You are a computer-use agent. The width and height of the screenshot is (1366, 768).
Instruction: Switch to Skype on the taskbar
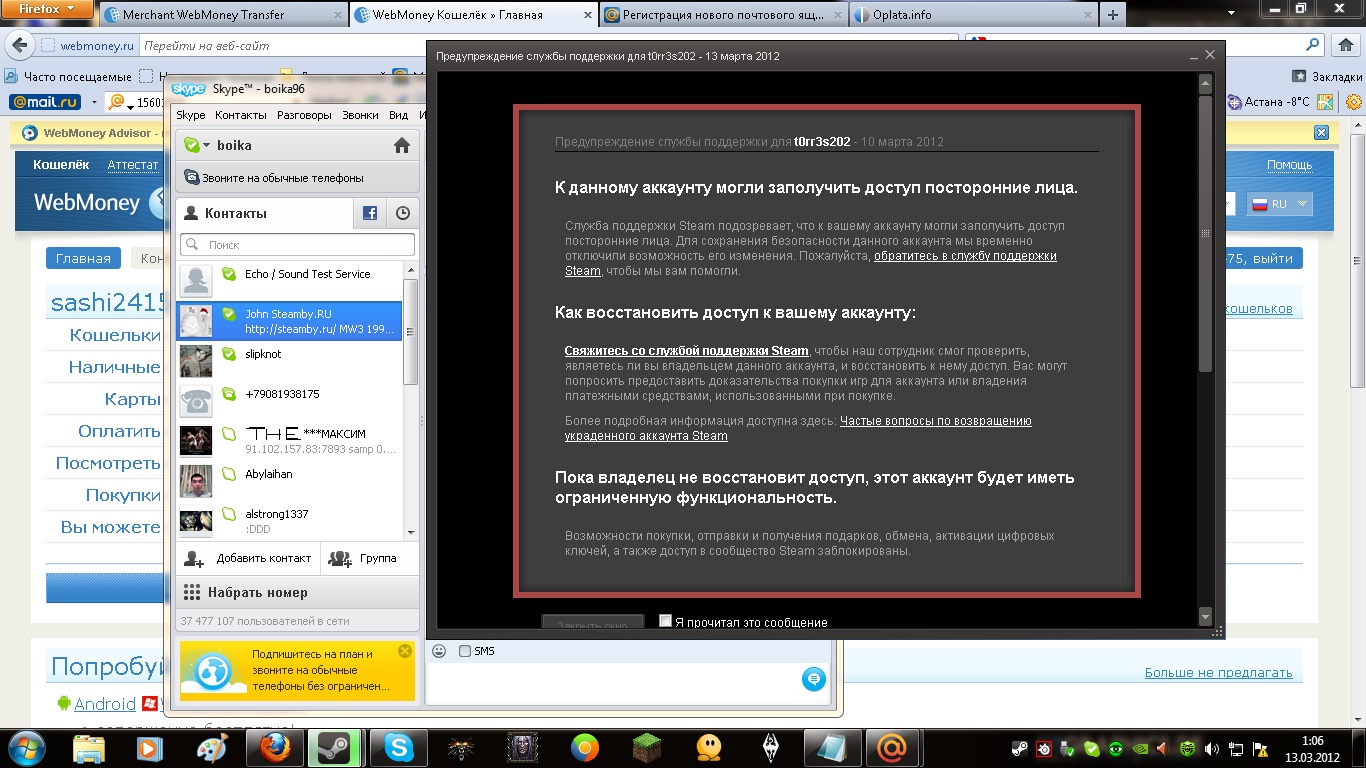tap(399, 748)
